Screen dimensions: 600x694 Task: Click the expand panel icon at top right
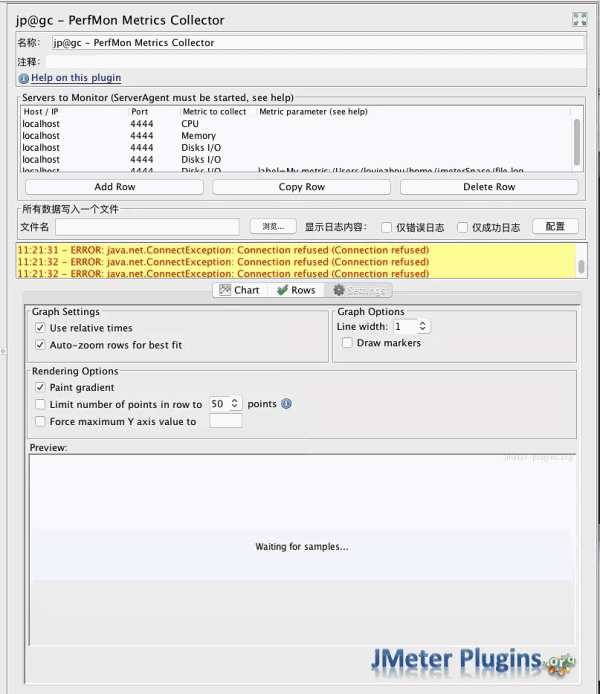click(x=579, y=19)
